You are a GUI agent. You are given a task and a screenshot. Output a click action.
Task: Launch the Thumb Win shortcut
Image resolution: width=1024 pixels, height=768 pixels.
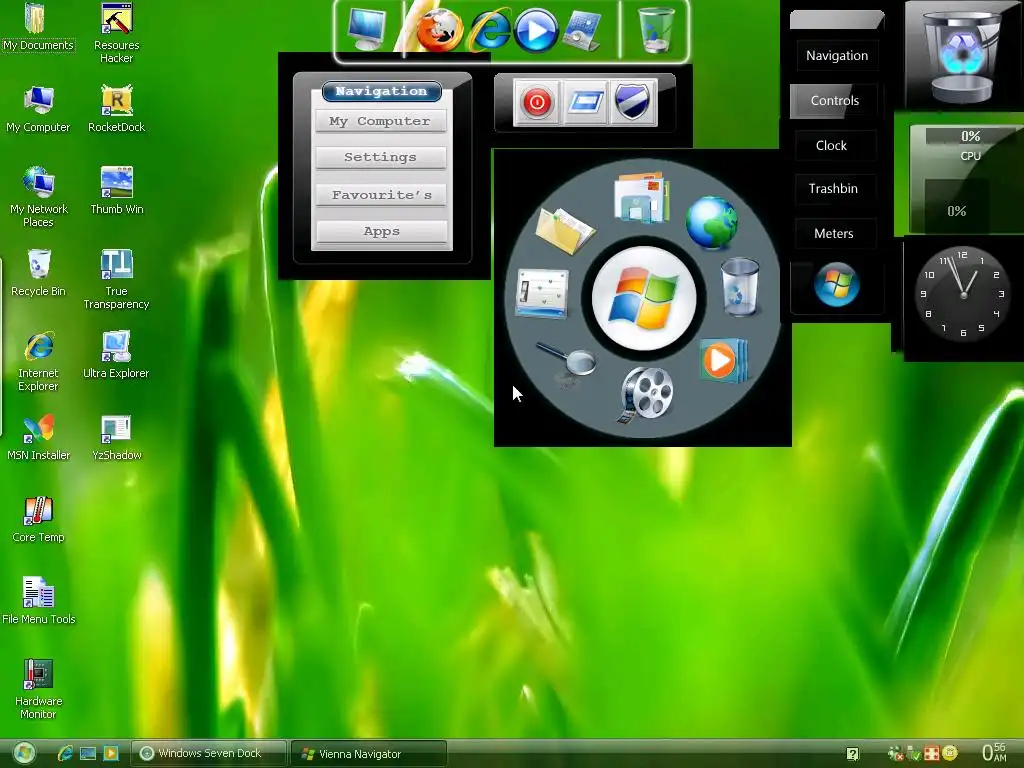click(116, 190)
